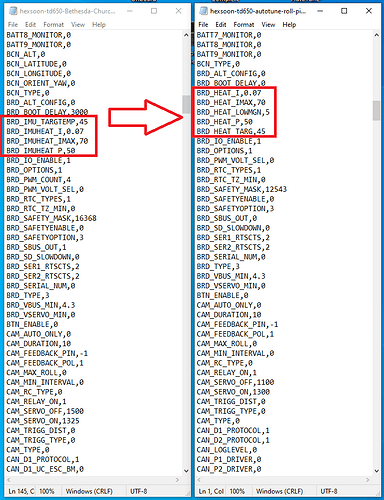Click vertical scrollbar thumb in left window
This screenshot has width=384, height=500.
[x=186, y=104]
